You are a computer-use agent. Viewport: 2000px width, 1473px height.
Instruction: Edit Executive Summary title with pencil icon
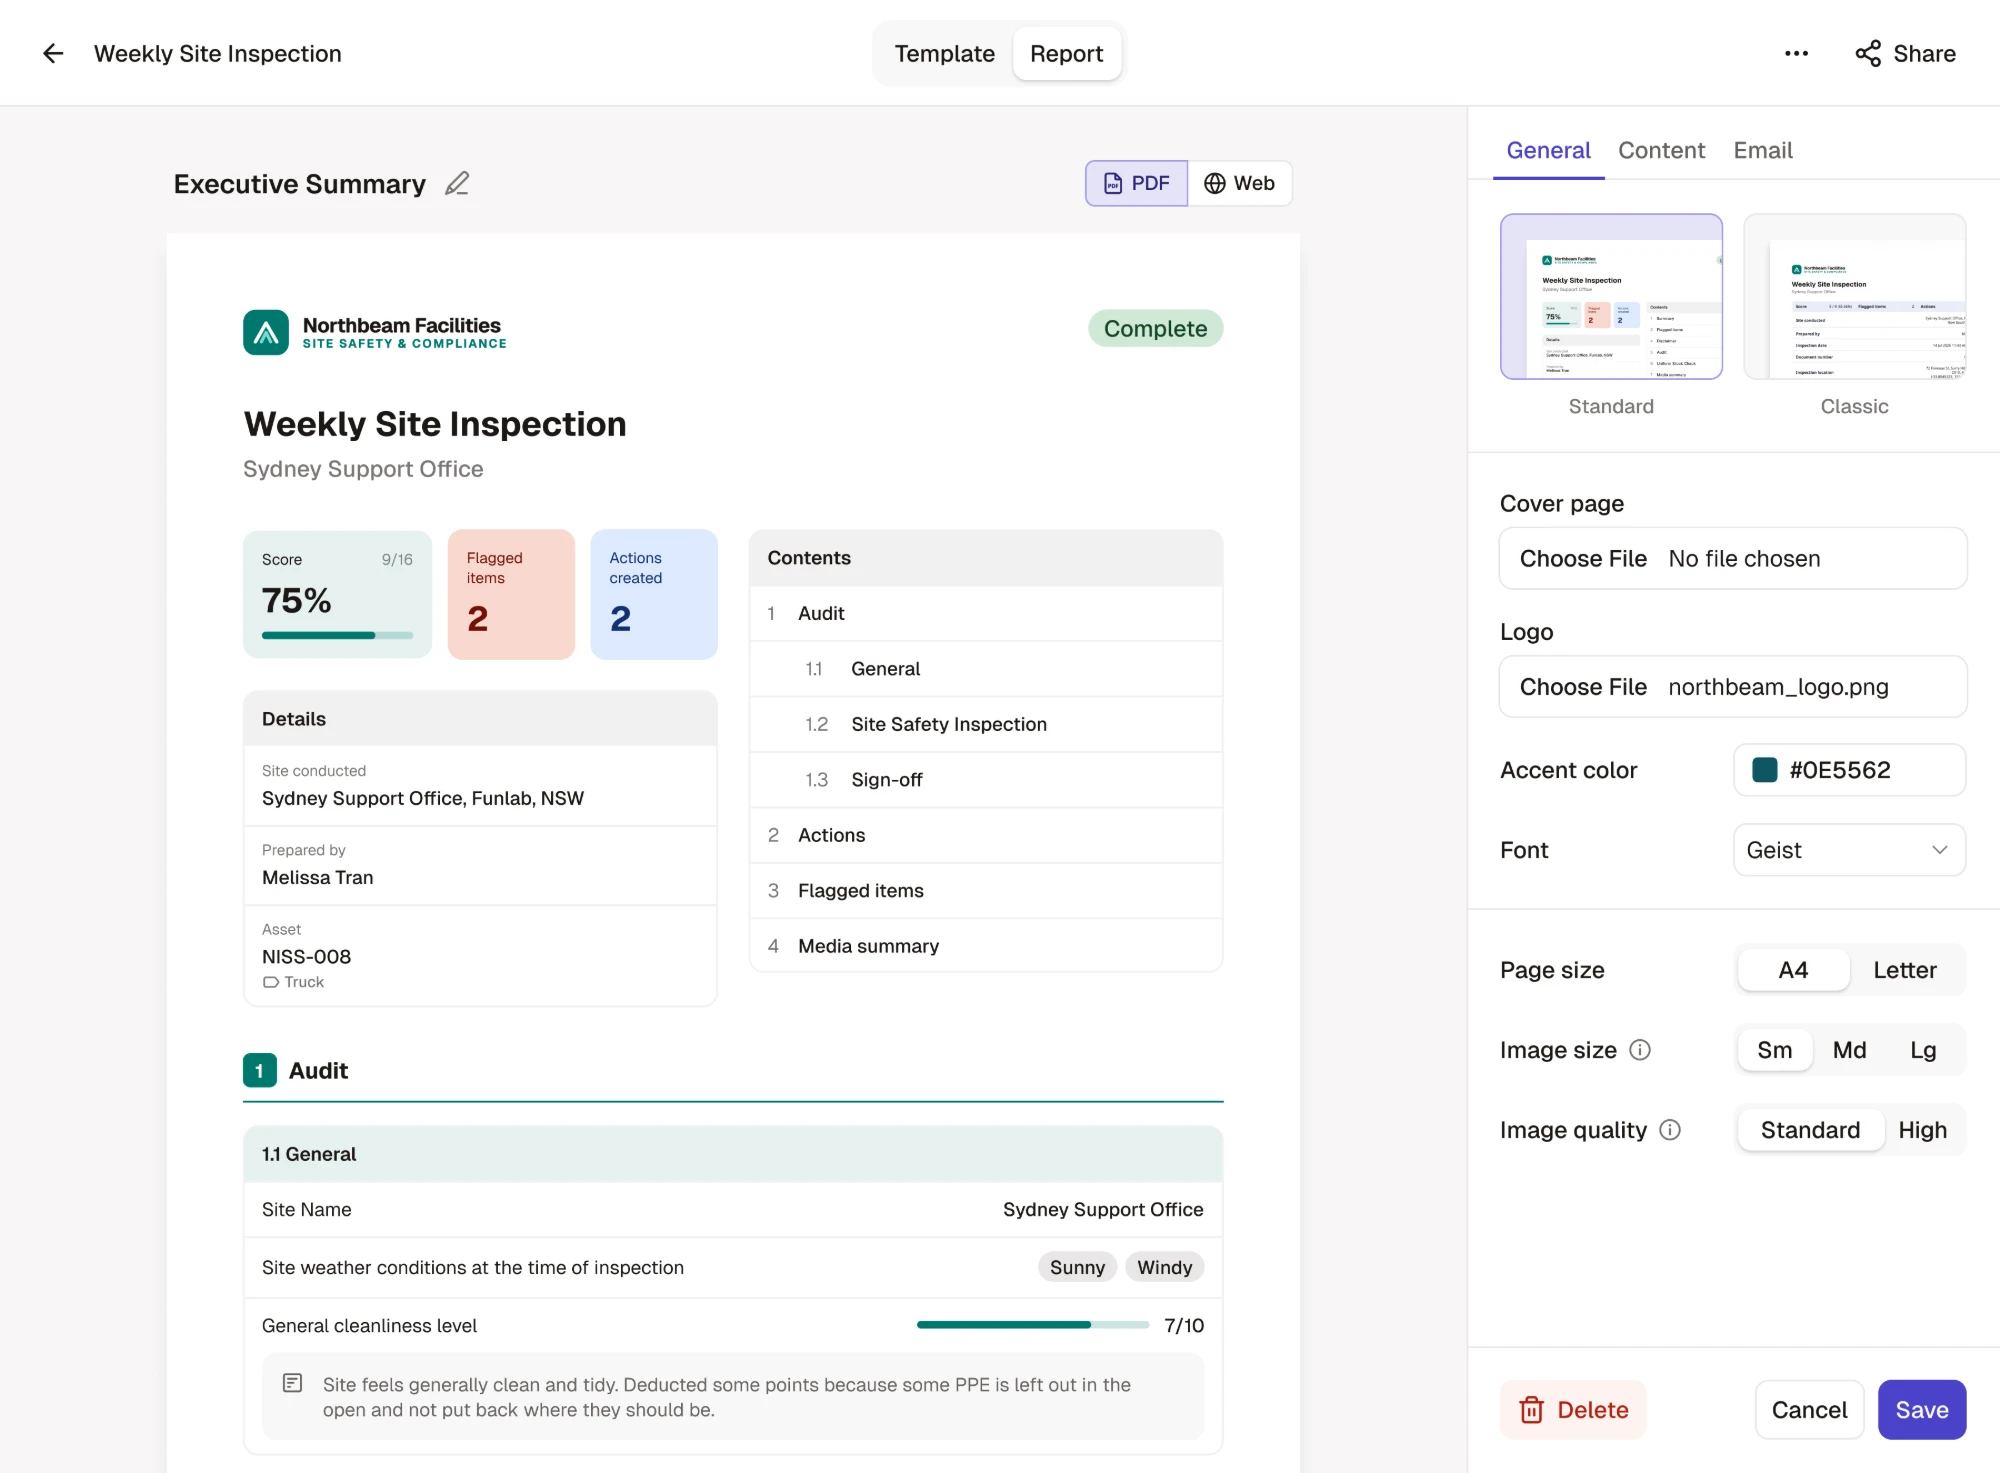457,183
